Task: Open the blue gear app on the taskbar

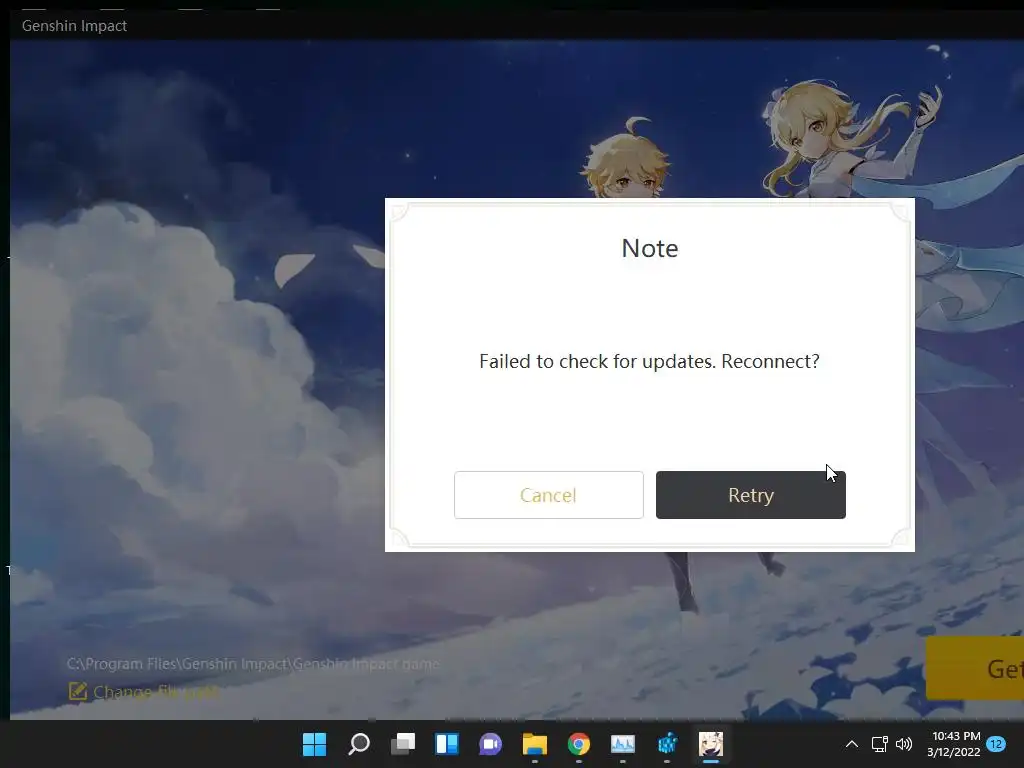Action: coord(667,744)
